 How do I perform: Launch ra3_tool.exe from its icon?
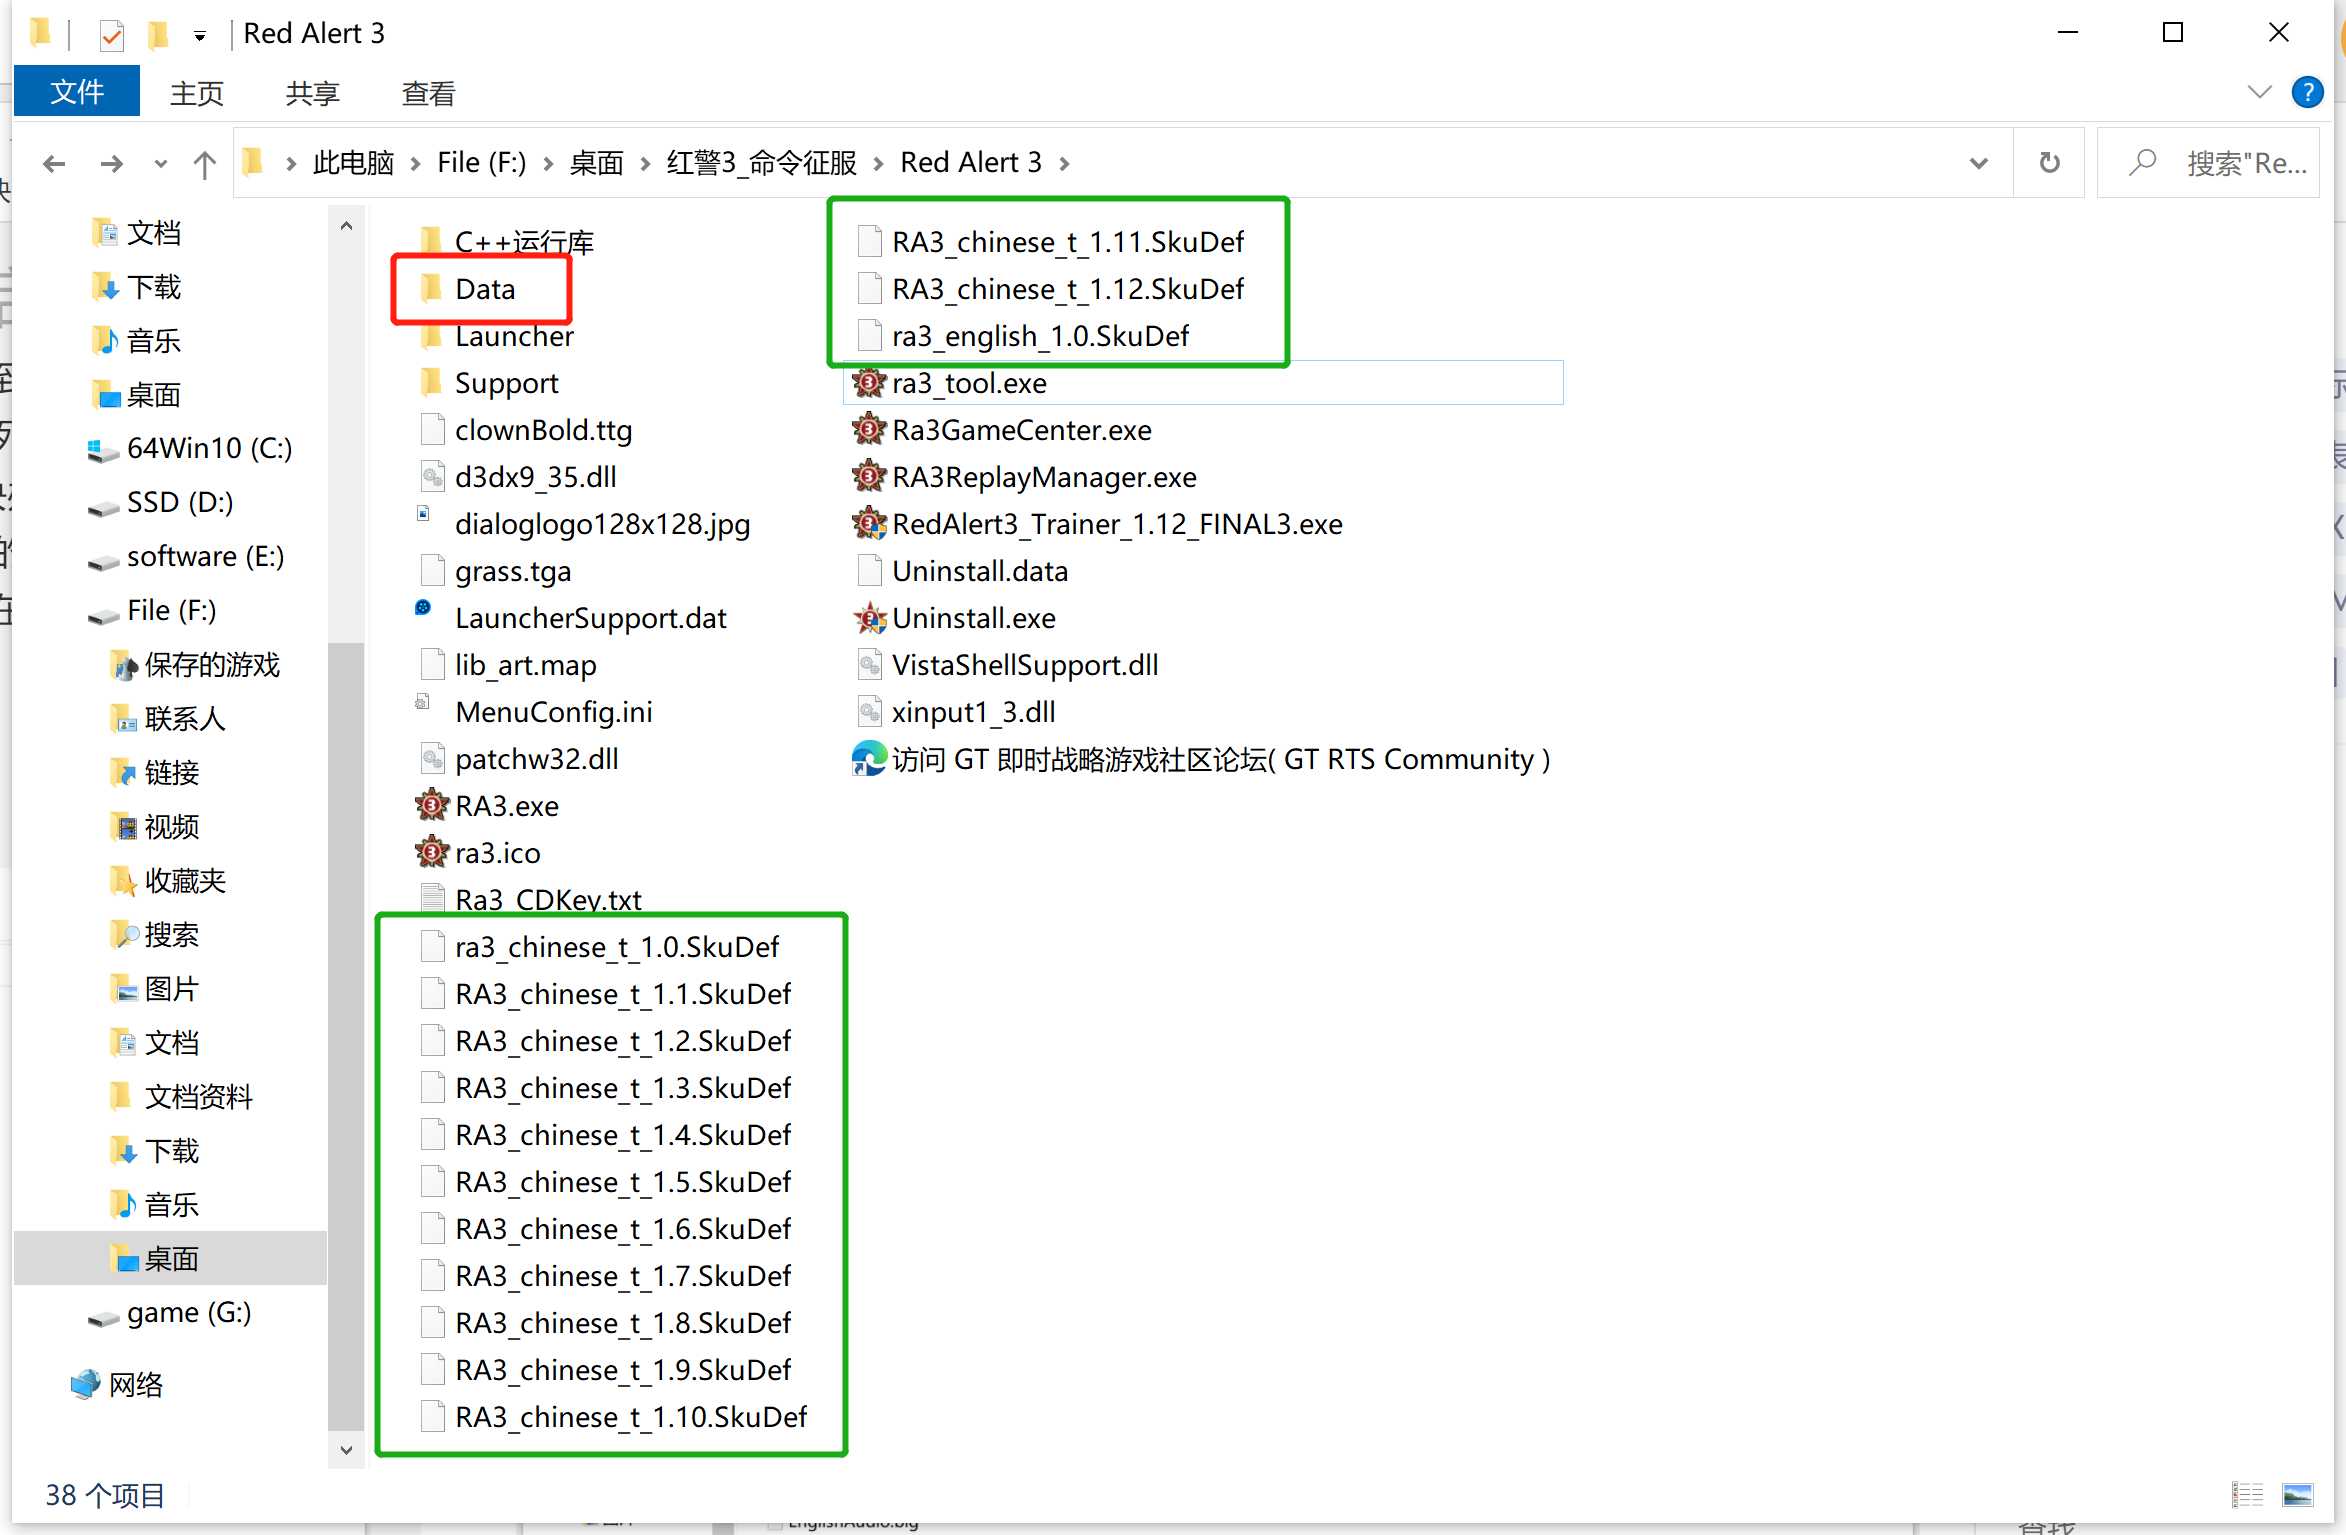click(869, 382)
